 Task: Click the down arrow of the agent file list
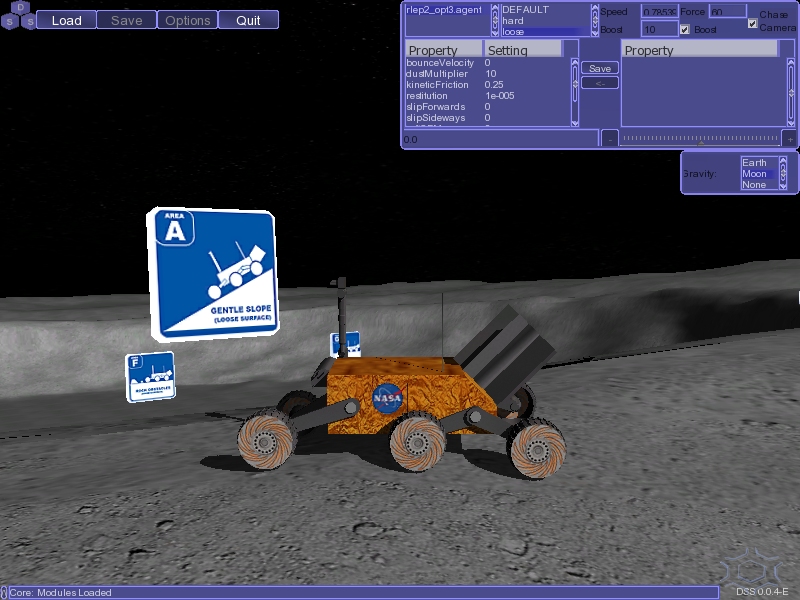pyautogui.click(x=494, y=32)
